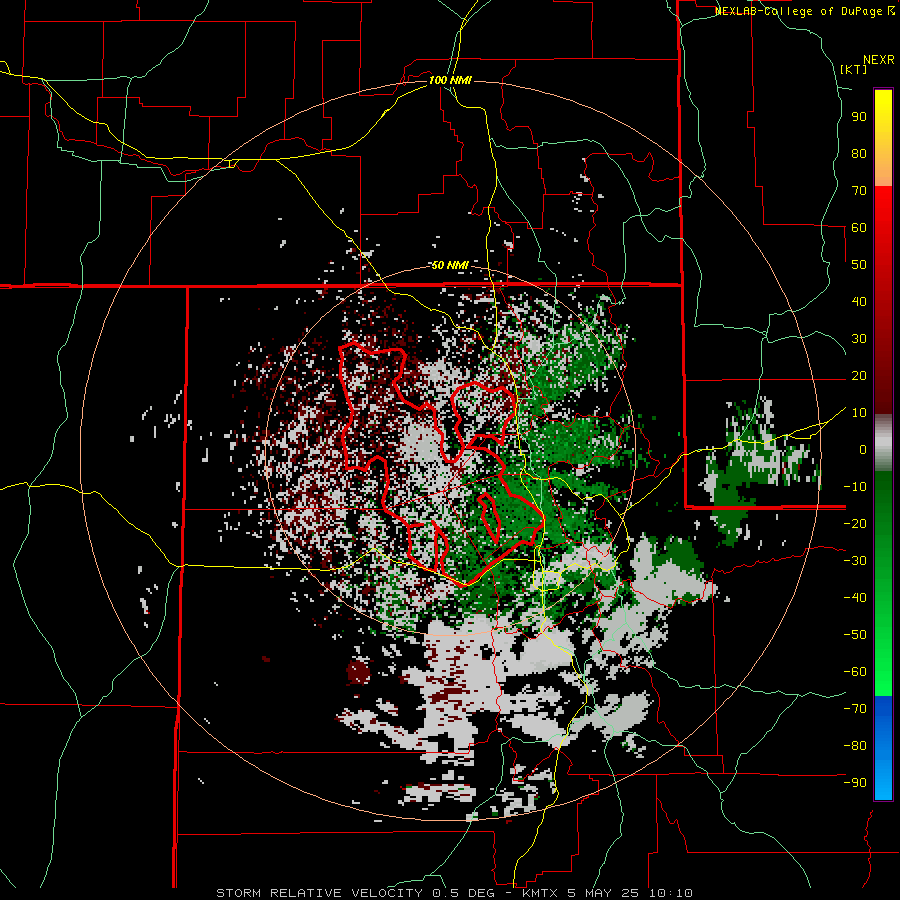Image resolution: width=900 pixels, height=900 pixels.
Task: Click the "-50" scale value
Action: [855, 634]
